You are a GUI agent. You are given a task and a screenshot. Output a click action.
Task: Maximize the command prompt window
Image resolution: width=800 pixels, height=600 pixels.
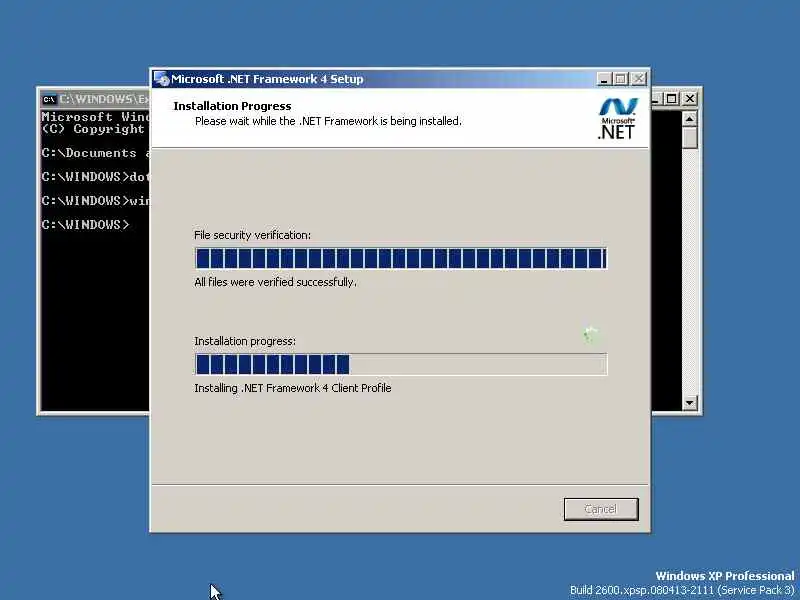[x=671, y=98]
